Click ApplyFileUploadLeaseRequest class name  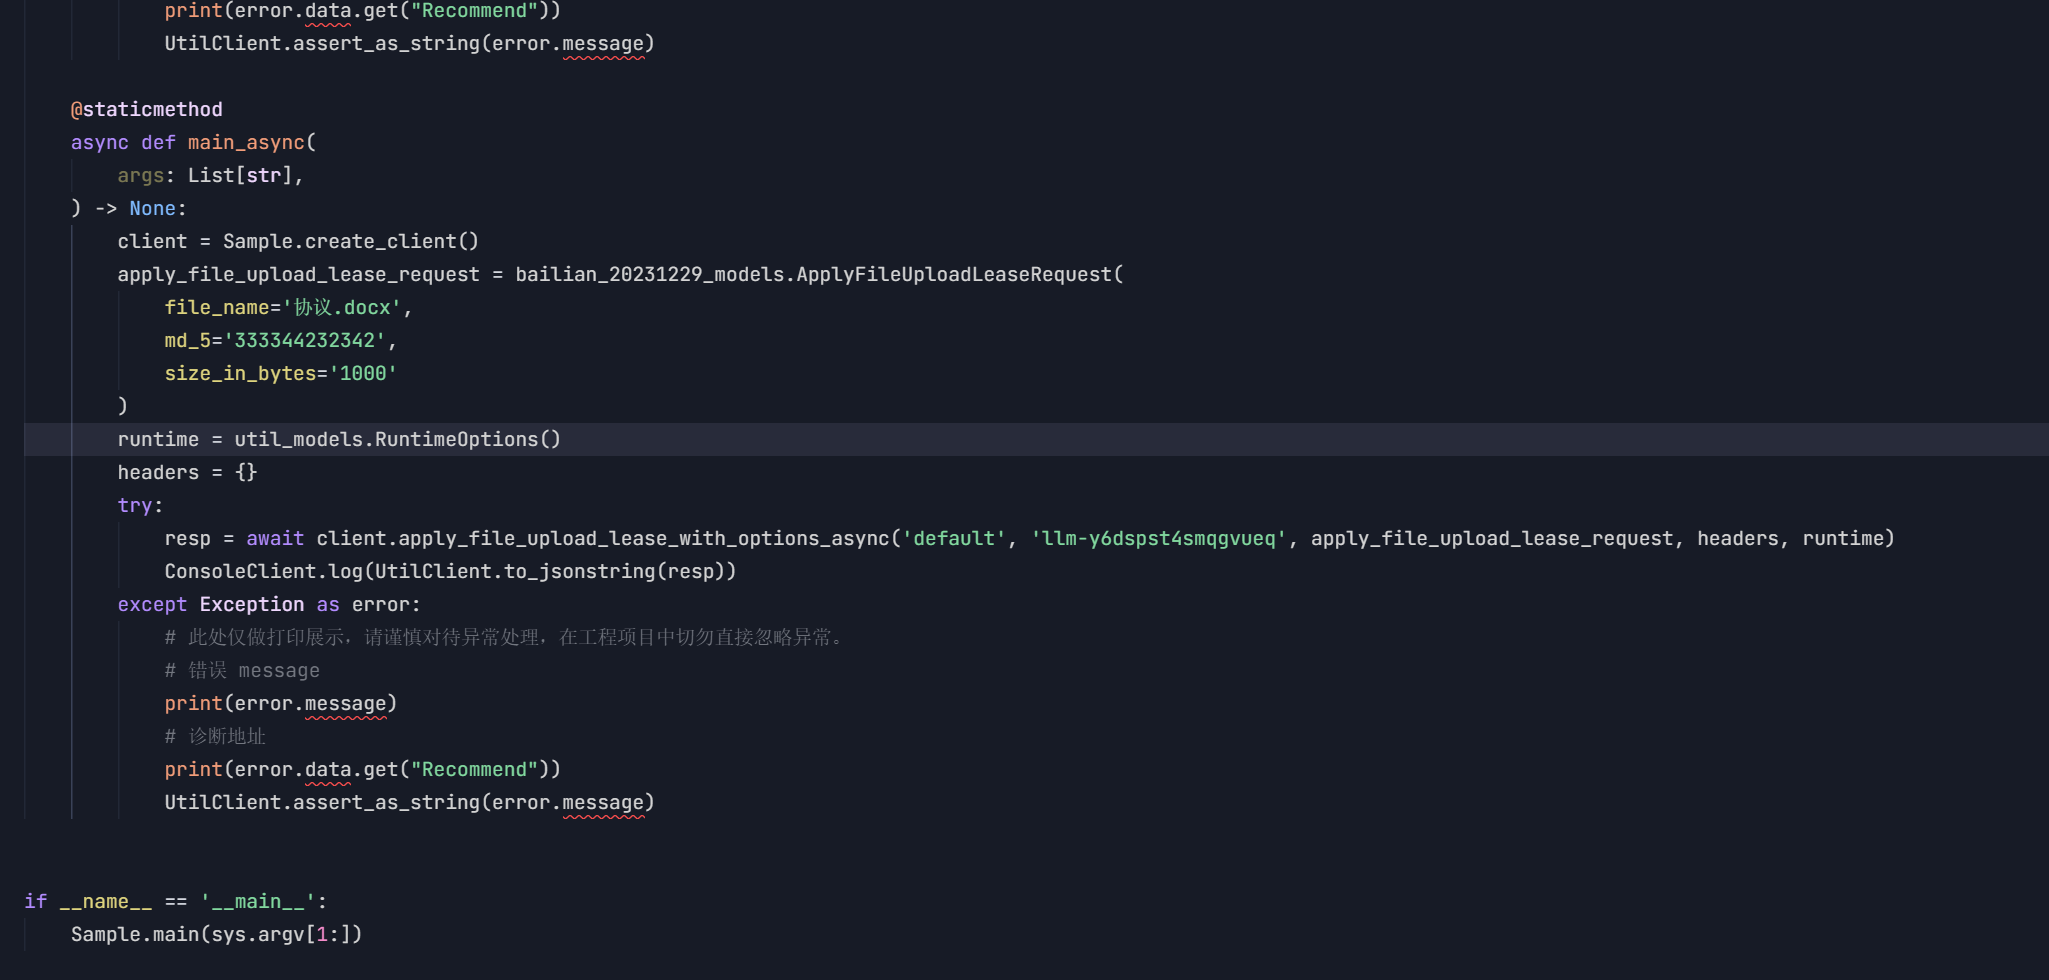(x=954, y=274)
